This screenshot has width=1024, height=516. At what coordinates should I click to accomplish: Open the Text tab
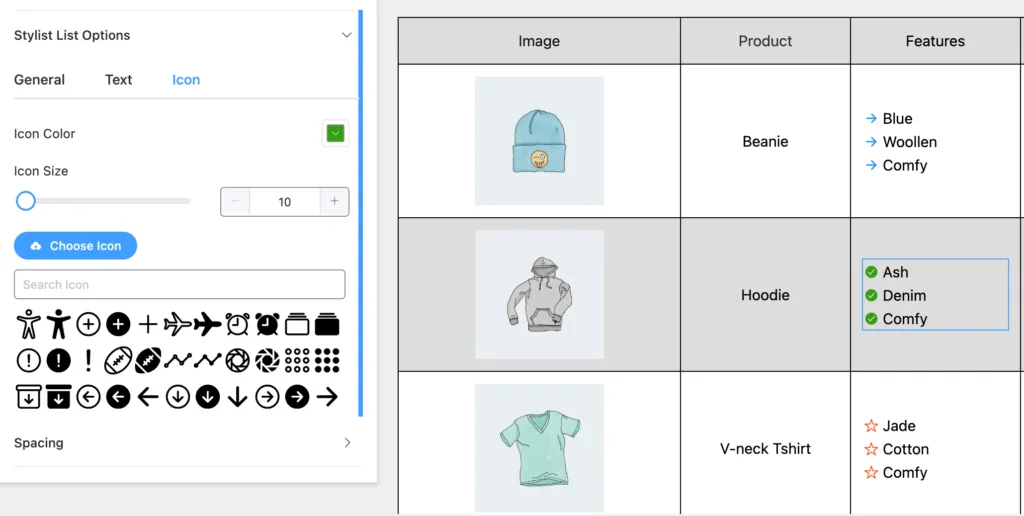point(118,80)
